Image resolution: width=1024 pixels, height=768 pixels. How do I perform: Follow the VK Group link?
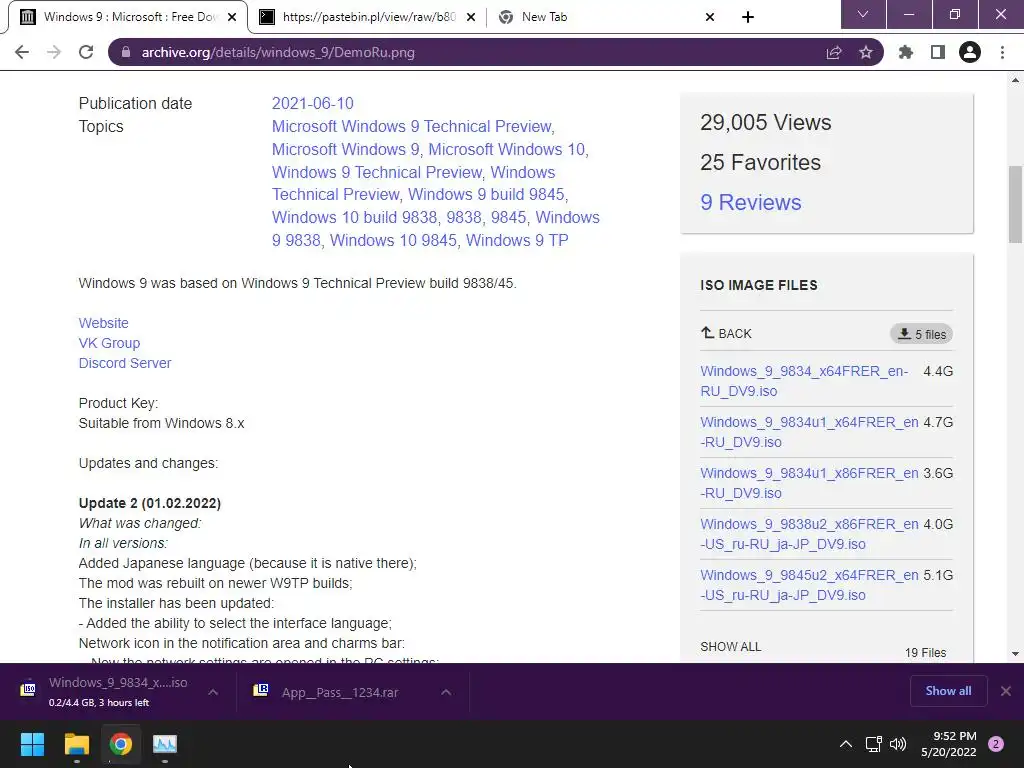pyautogui.click(x=109, y=343)
